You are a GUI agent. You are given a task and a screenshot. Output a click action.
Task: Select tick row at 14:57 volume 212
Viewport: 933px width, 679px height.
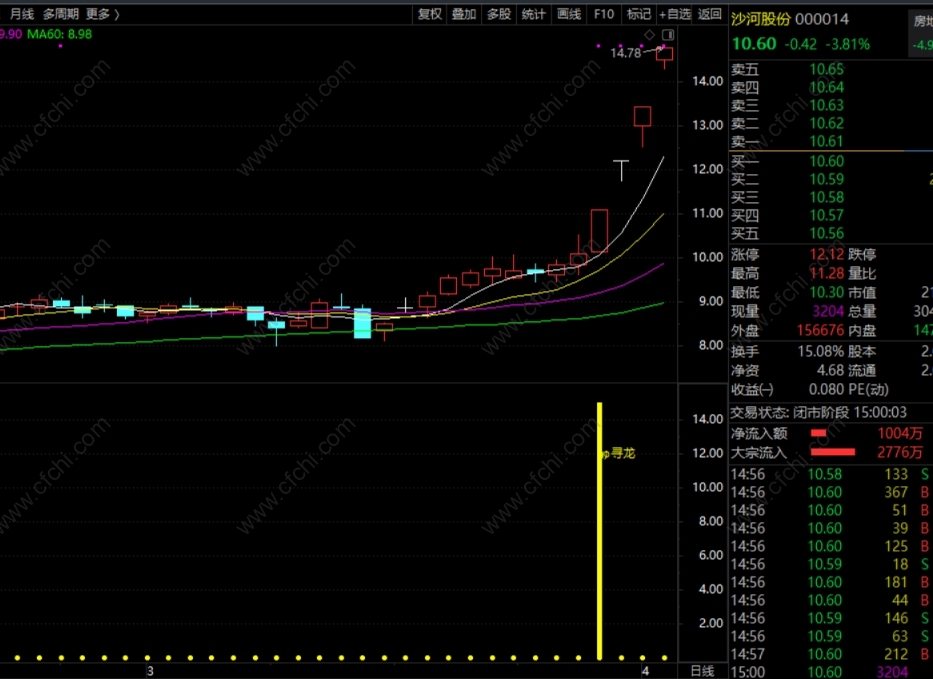pos(829,654)
